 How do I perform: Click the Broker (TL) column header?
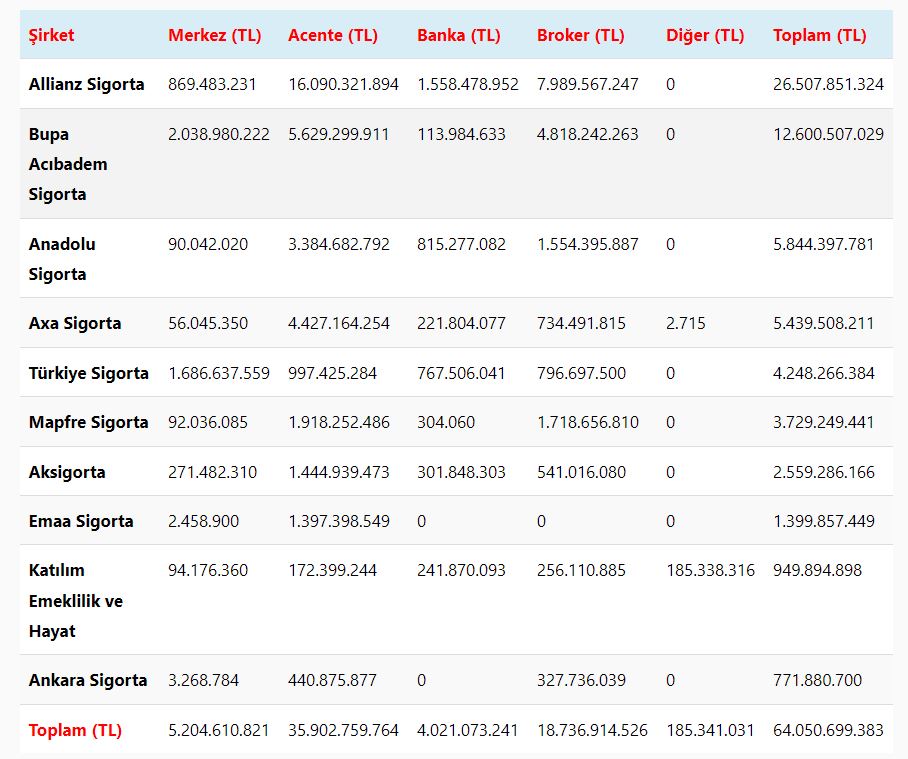[x=580, y=35]
